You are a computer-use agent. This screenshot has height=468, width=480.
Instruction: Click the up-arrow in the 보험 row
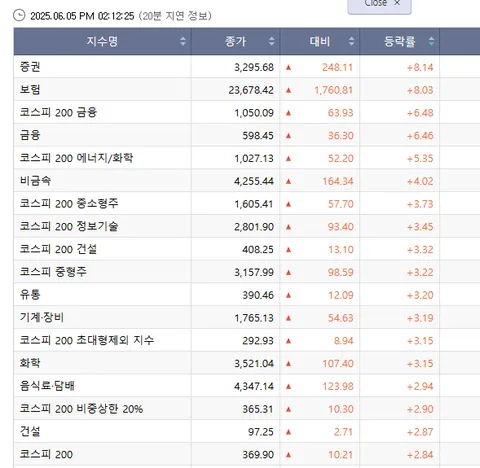(x=289, y=90)
